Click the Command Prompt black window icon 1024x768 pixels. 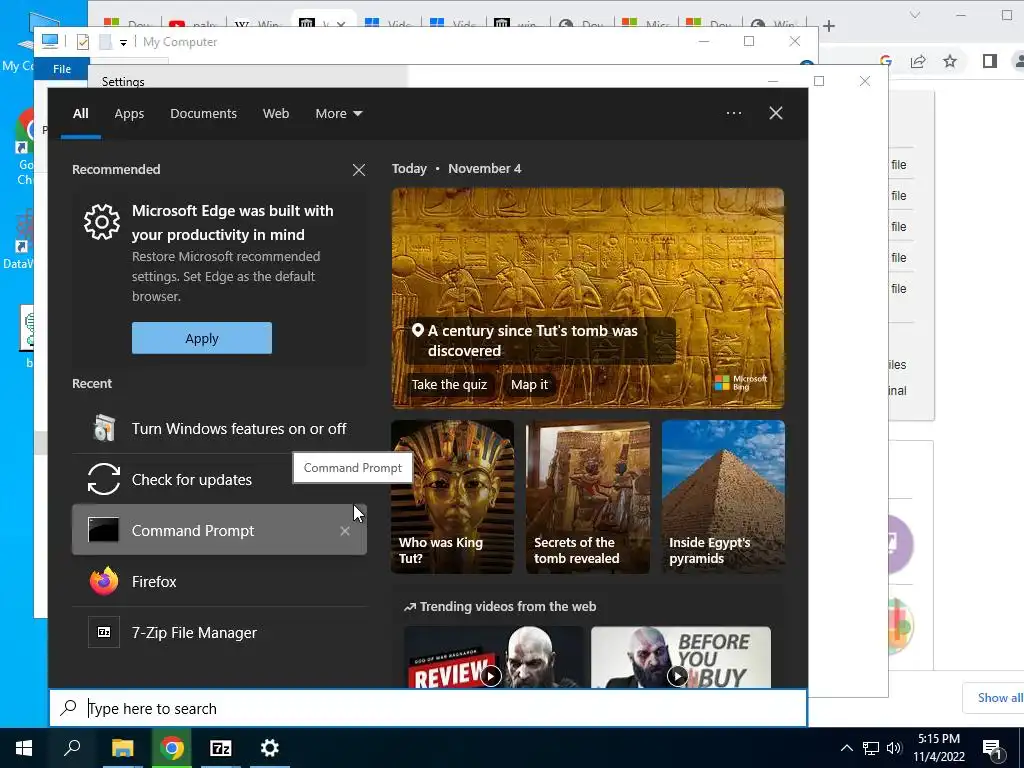point(104,530)
